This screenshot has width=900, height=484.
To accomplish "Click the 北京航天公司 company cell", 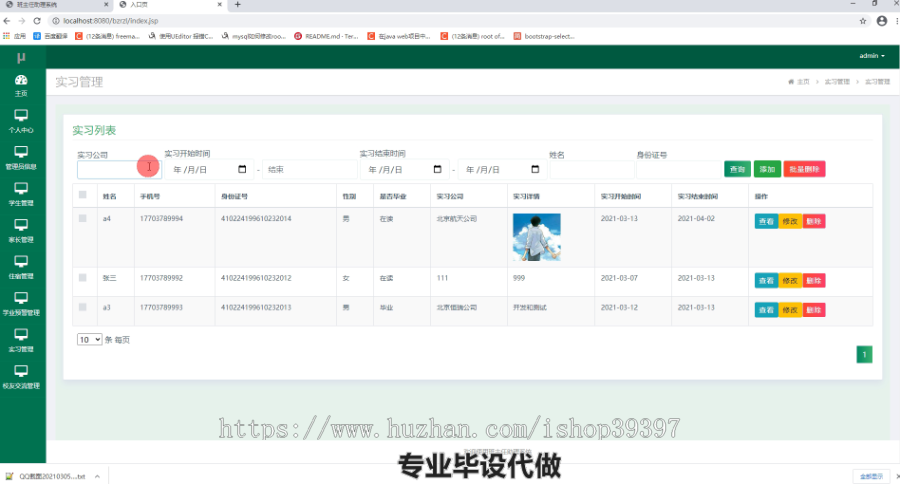I will 456,218.
